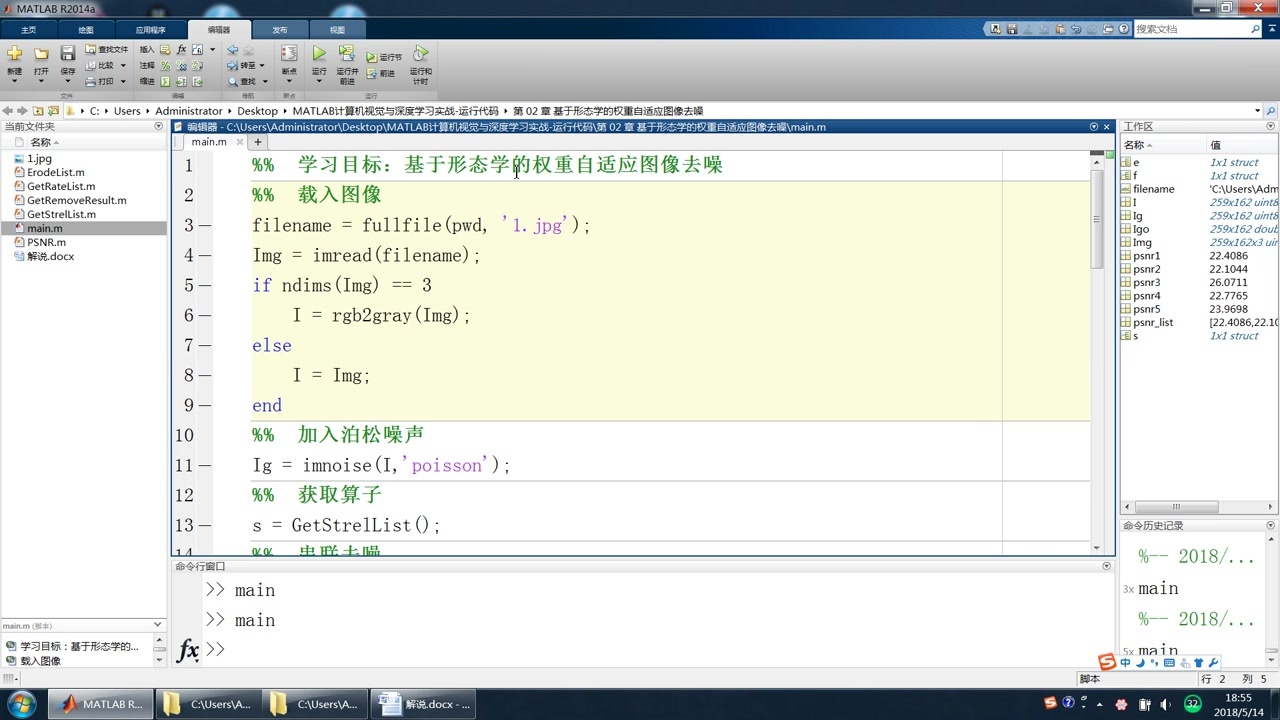
Task: Click the fx insert function icon
Action: click(x=181, y=49)
